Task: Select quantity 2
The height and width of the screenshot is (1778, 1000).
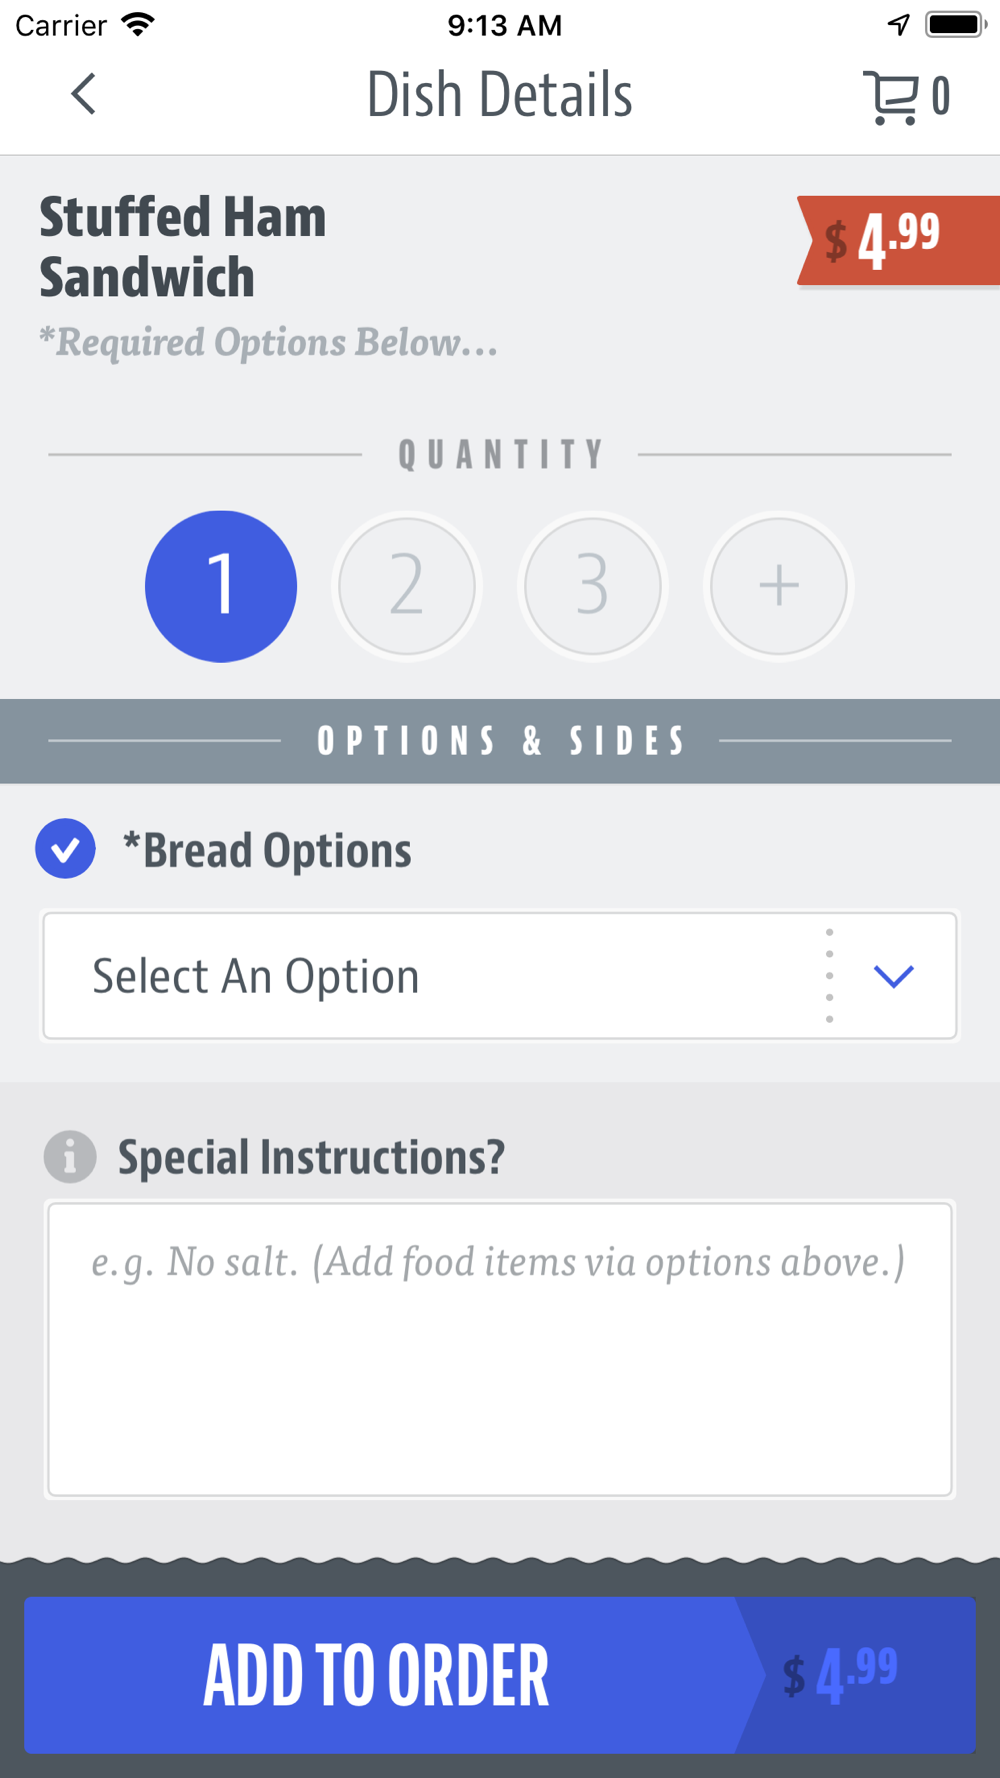Action: 407,586
